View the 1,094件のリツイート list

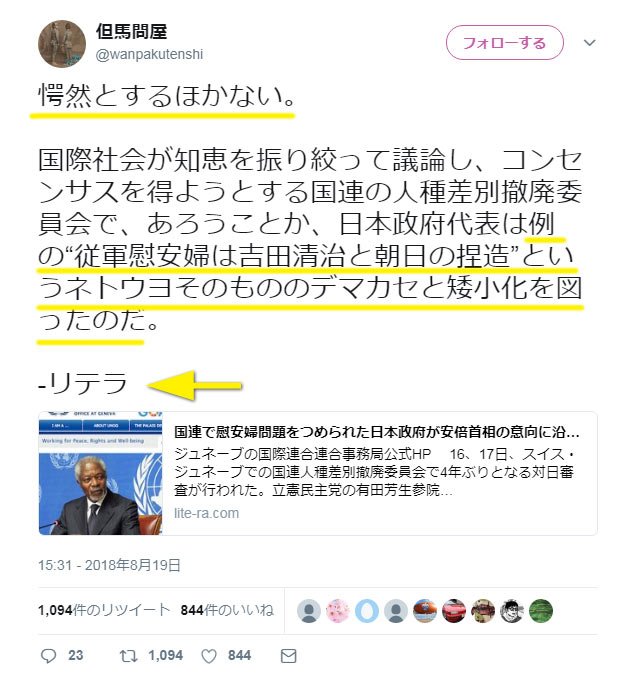click(x=104, y=610)
